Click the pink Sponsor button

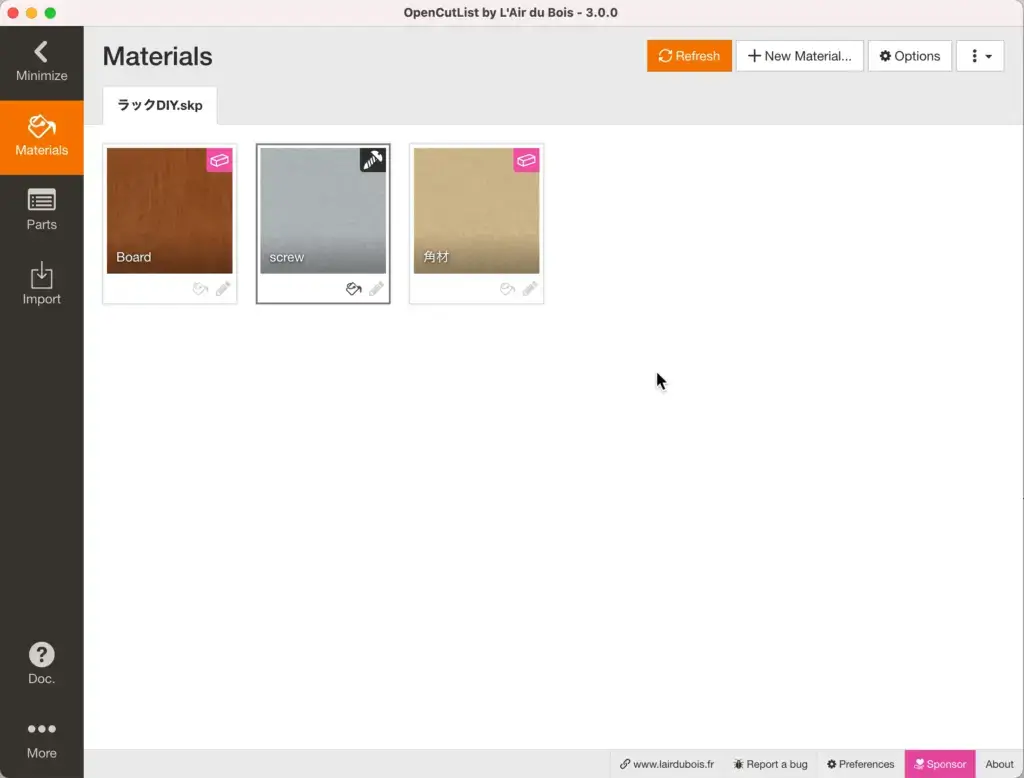tap(940, 764)
